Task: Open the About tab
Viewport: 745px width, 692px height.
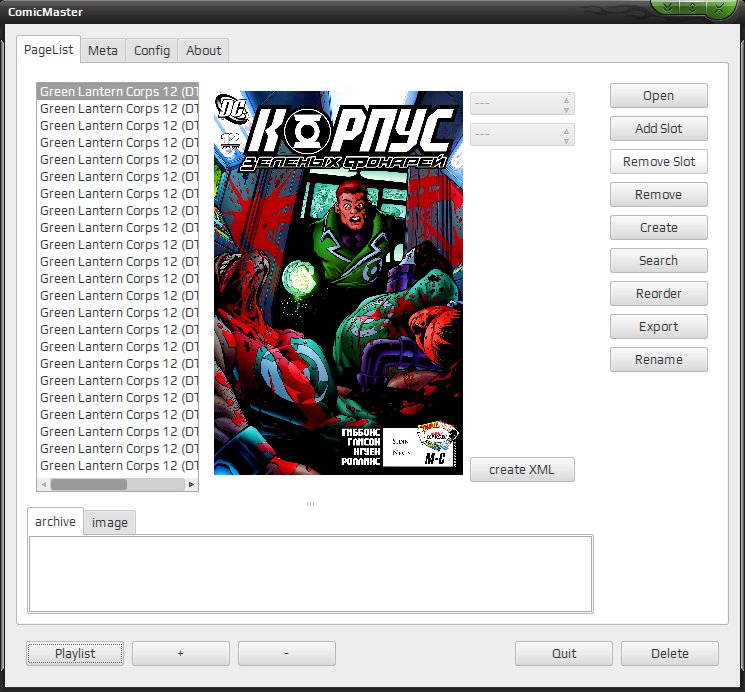Action: pos(203,50)
